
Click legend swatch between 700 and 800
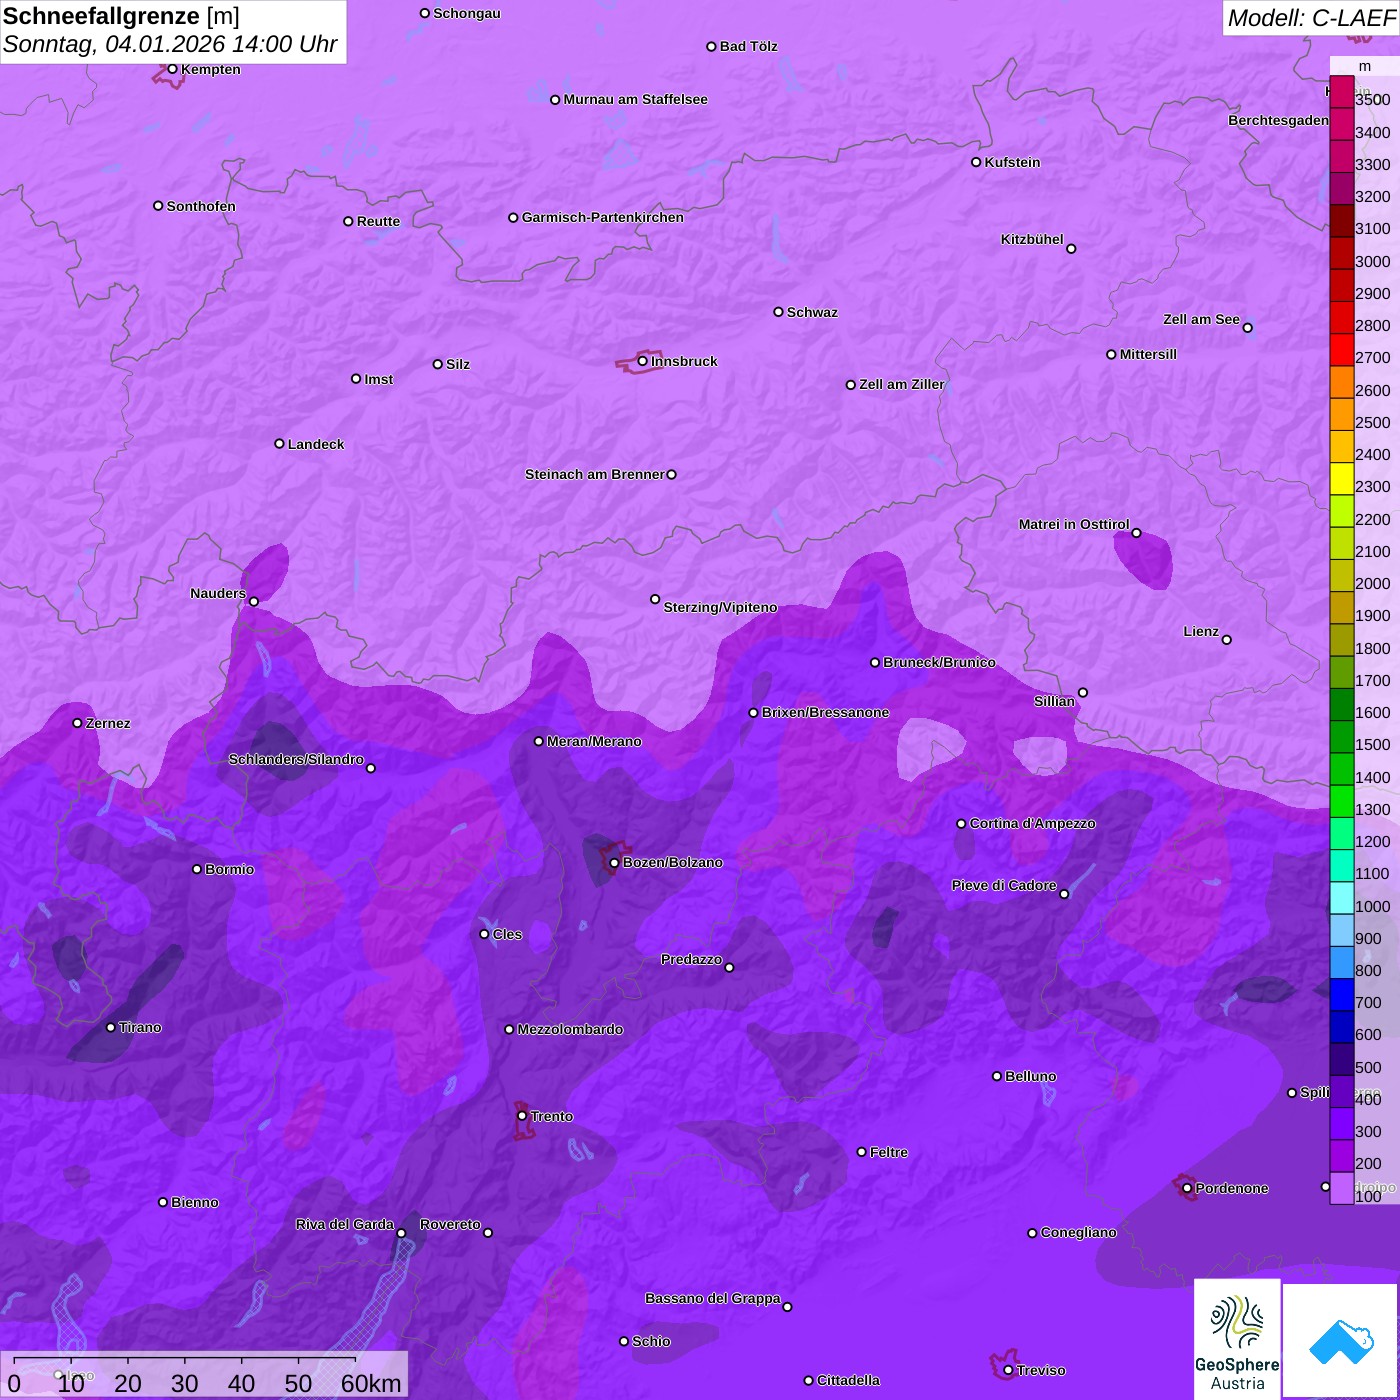tap(1341, 995)
